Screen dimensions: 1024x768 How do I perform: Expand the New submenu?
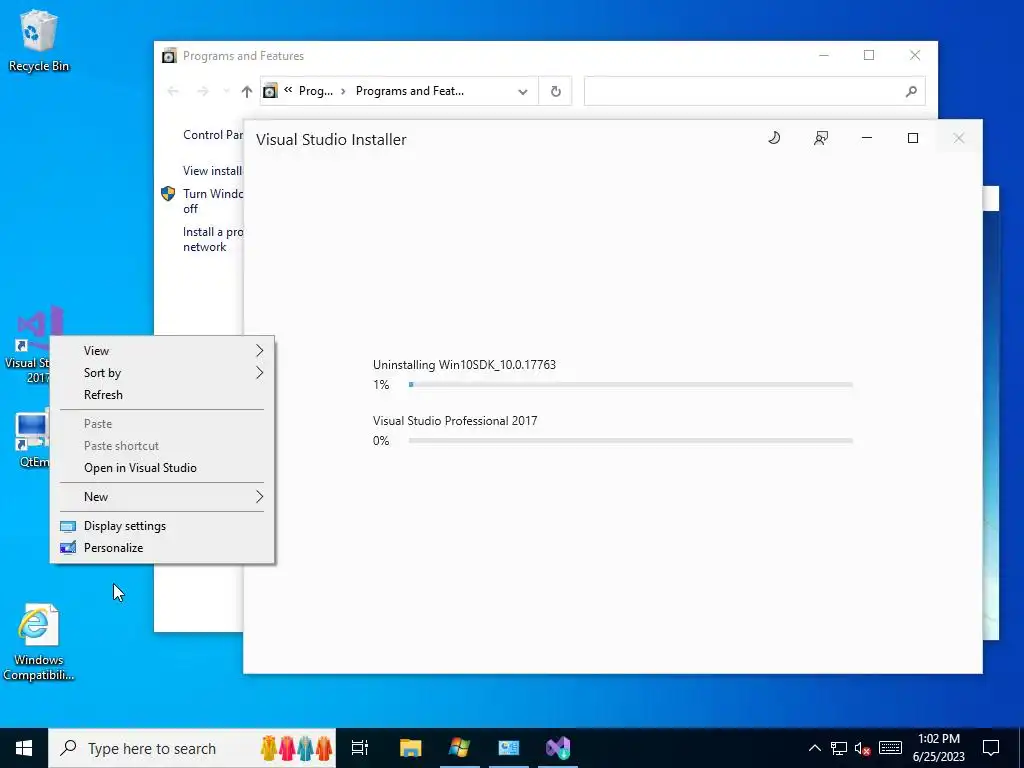tap(162, 496)
